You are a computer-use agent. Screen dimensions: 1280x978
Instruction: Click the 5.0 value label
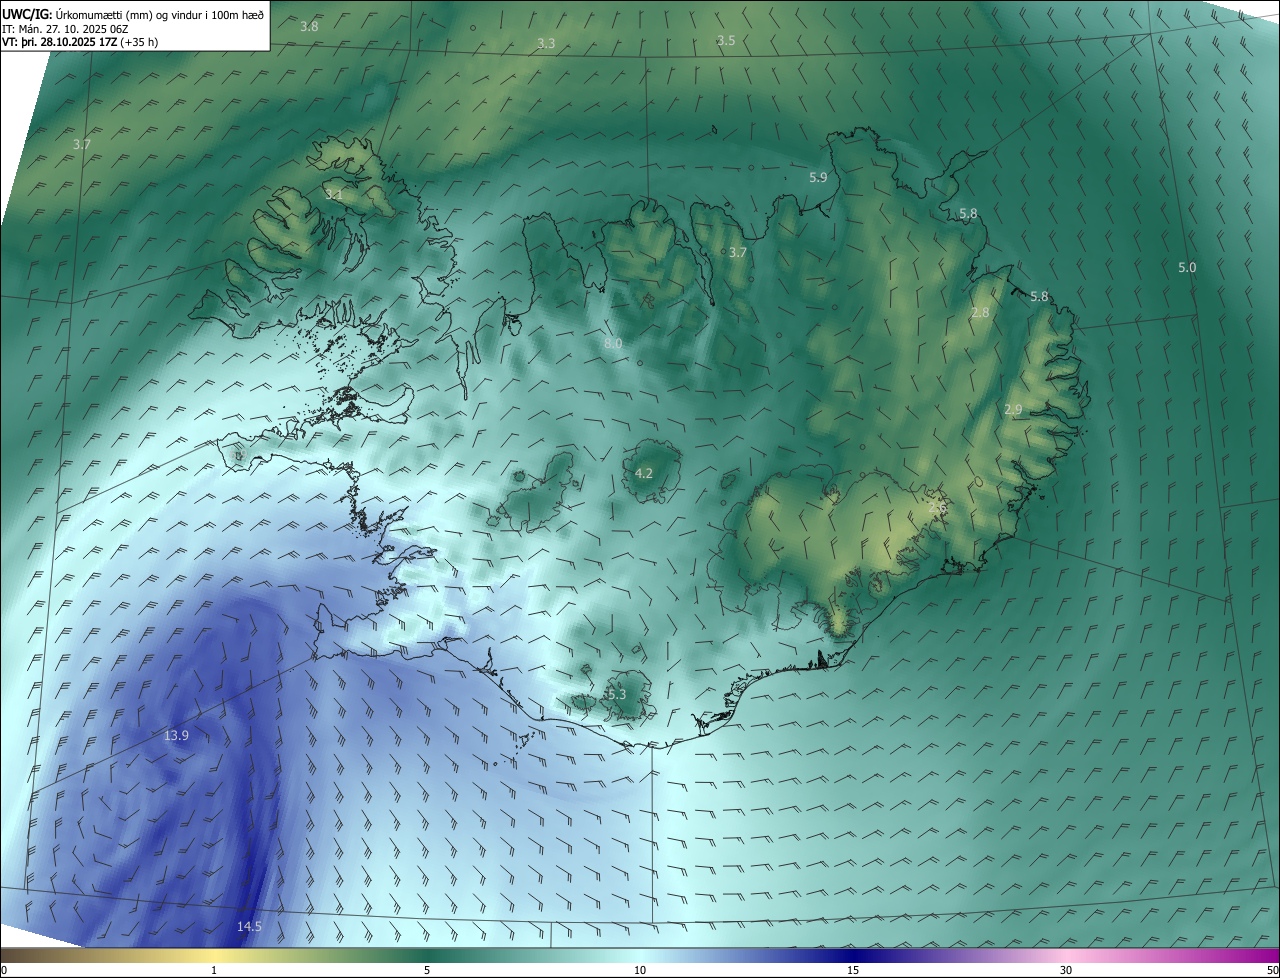point(1187,268)
